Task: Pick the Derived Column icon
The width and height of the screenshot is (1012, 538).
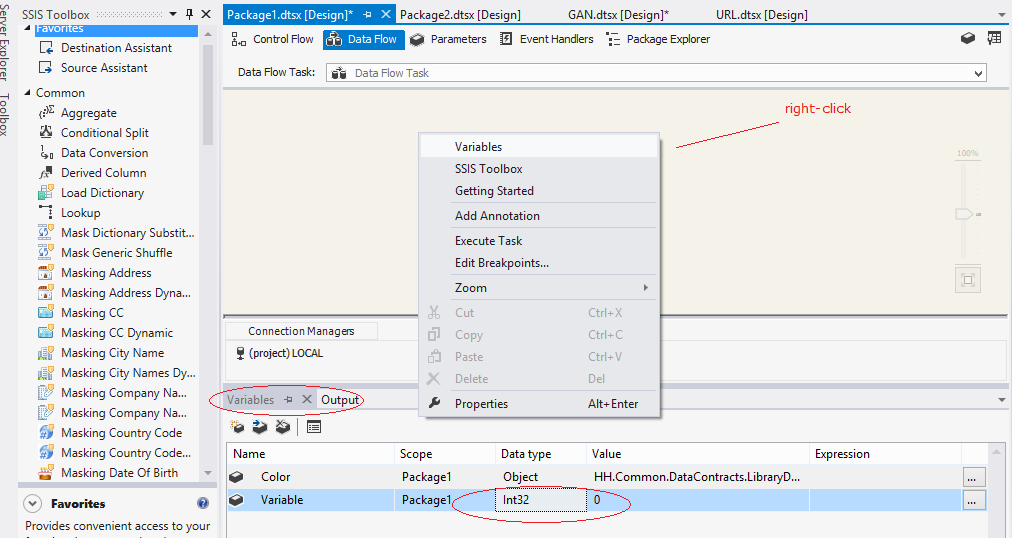Action: 46,172
